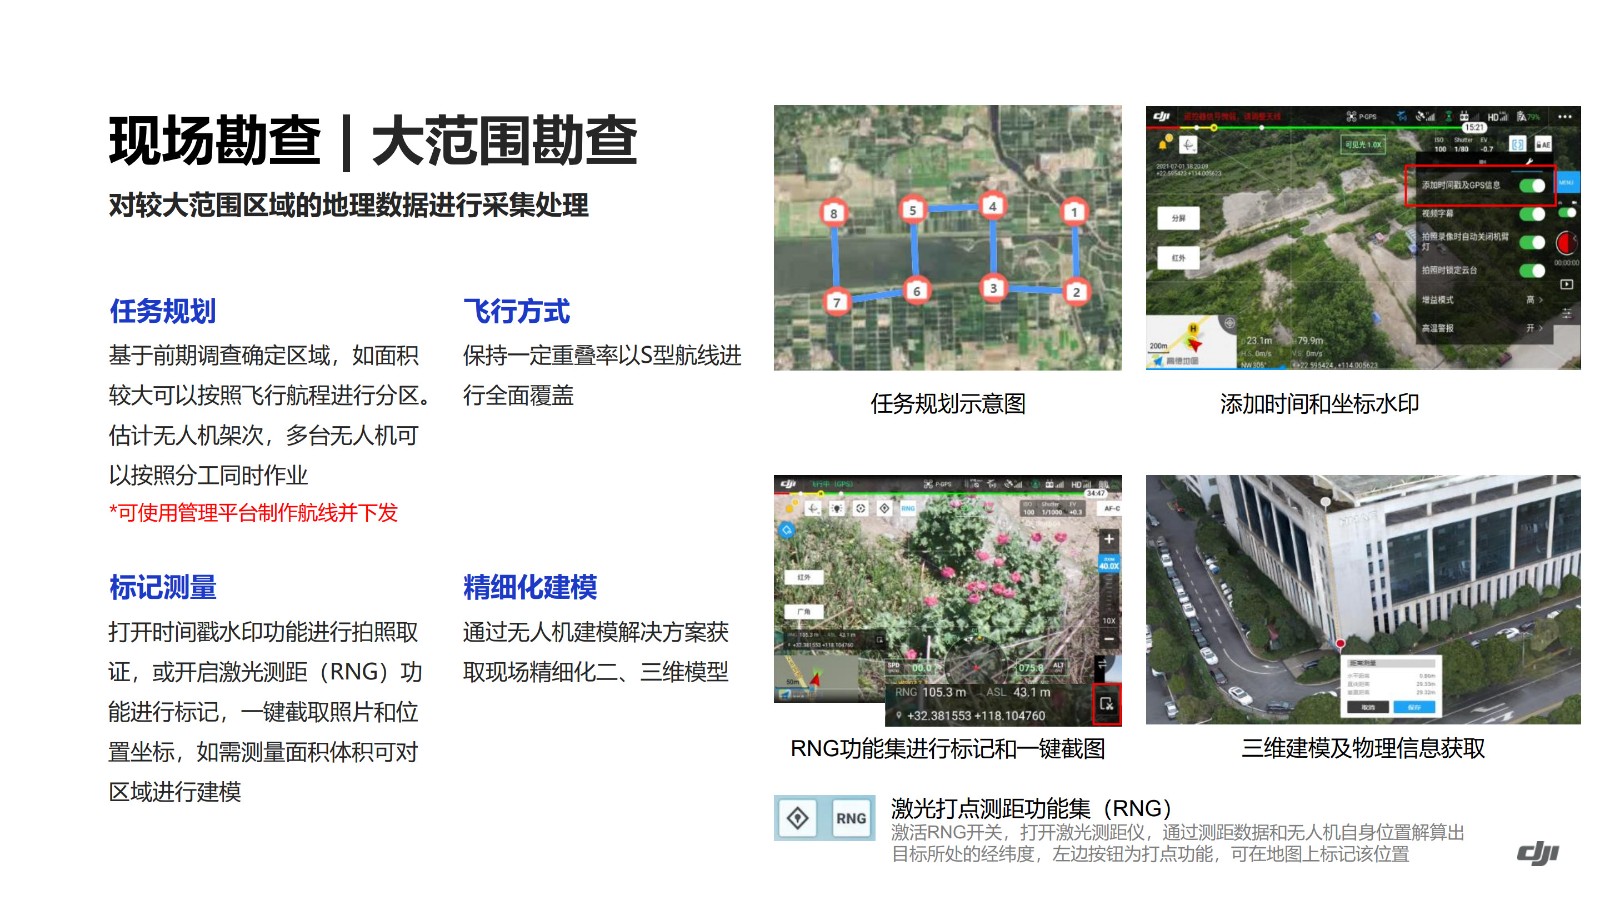Click waypoint 5 on the mission map
Screen dimensions: 1600x900
pyautogui.click(x=912, y=210)
